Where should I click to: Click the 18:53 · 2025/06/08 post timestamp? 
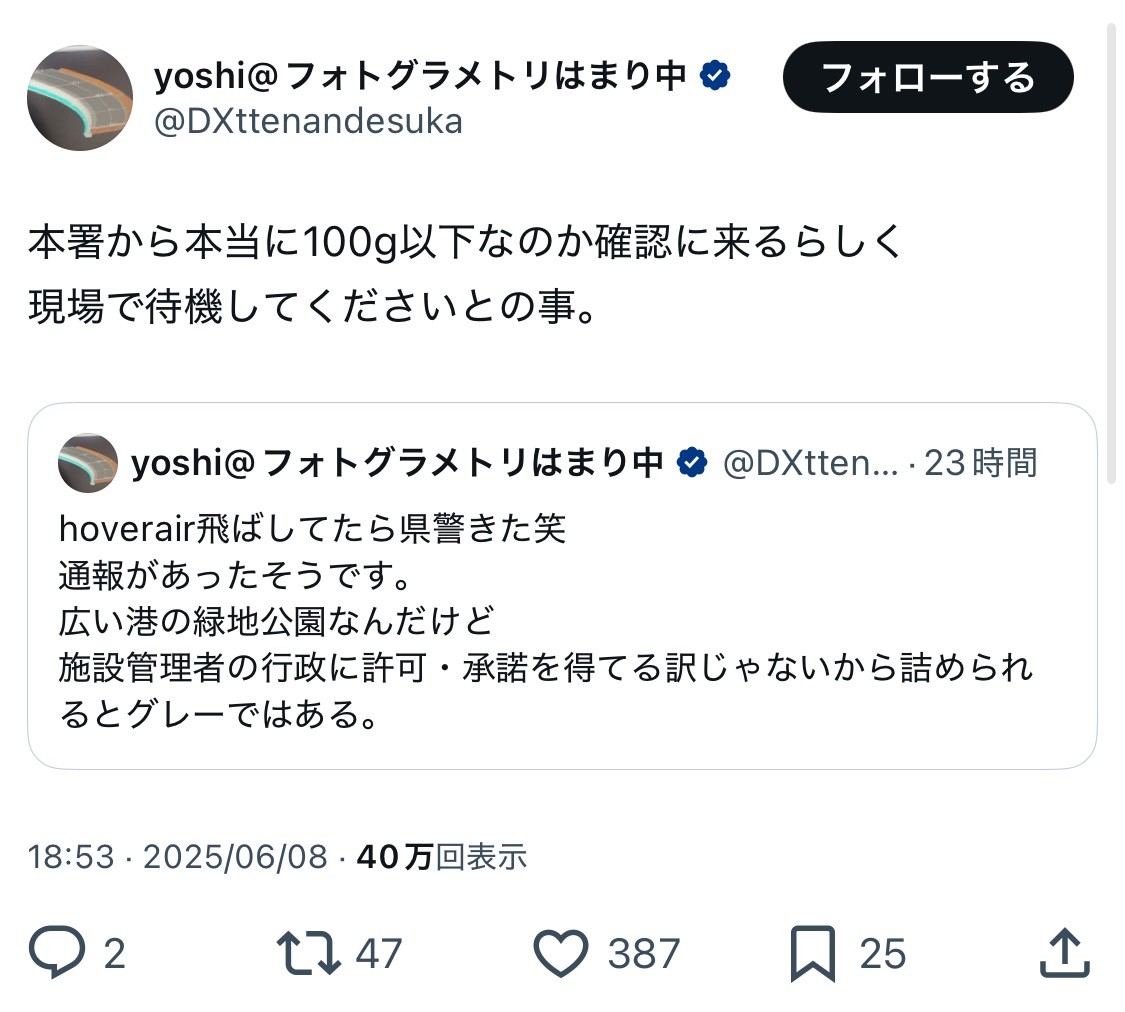(177, 856)
